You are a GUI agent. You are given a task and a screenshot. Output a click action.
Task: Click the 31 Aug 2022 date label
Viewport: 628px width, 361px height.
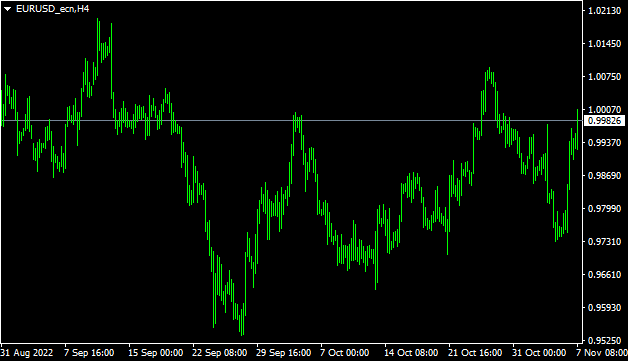coord(27,353)
